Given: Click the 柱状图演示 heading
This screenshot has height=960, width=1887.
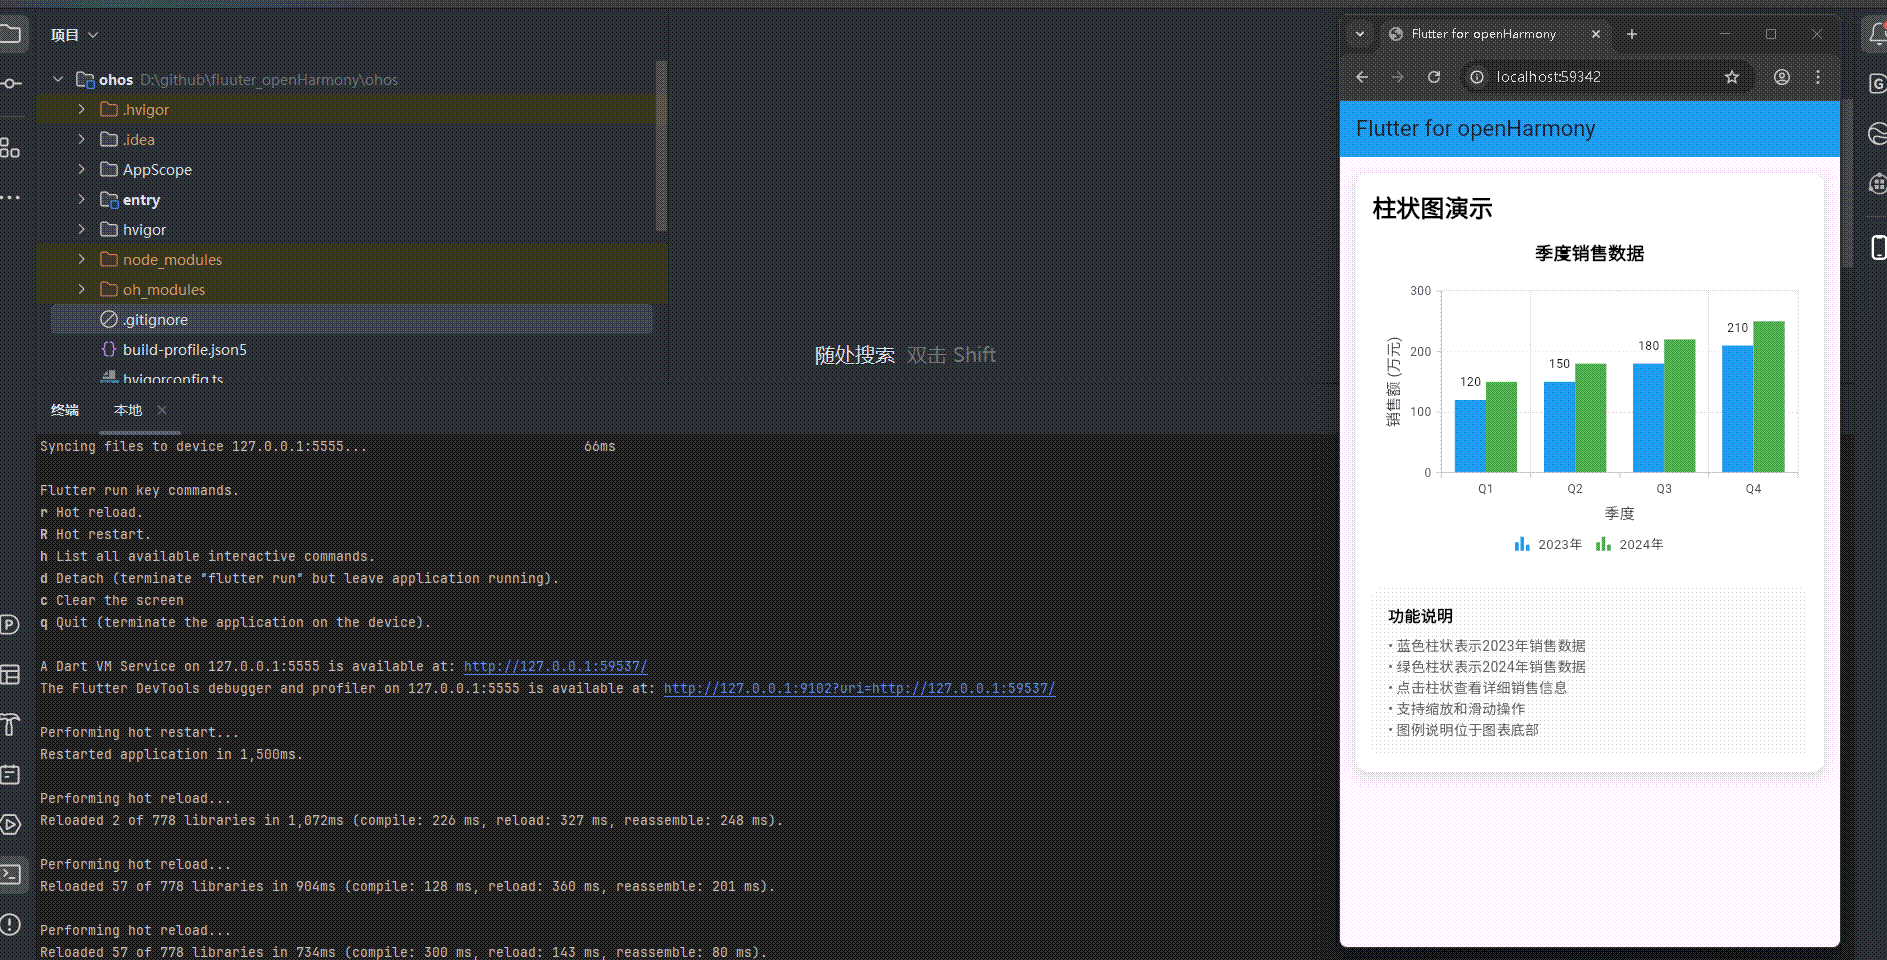Looking at the screenshot, I should point(1432,208).
